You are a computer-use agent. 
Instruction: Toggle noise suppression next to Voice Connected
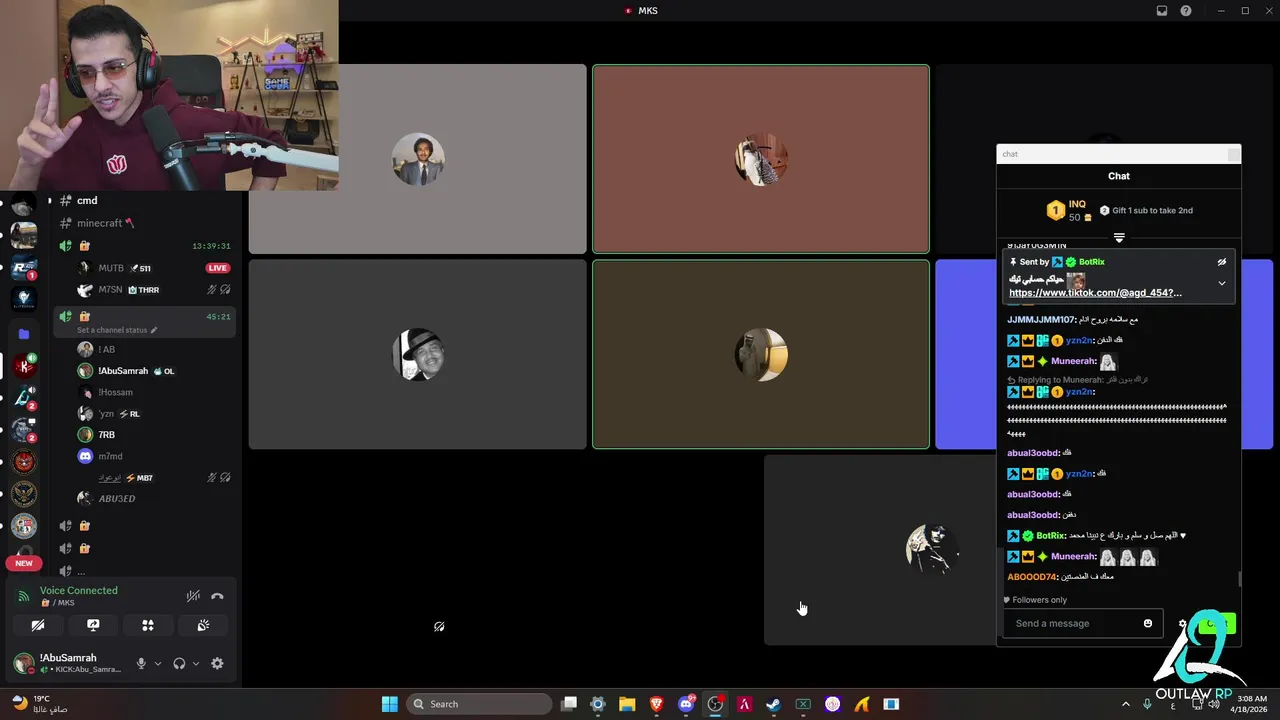tap(193, 596)
